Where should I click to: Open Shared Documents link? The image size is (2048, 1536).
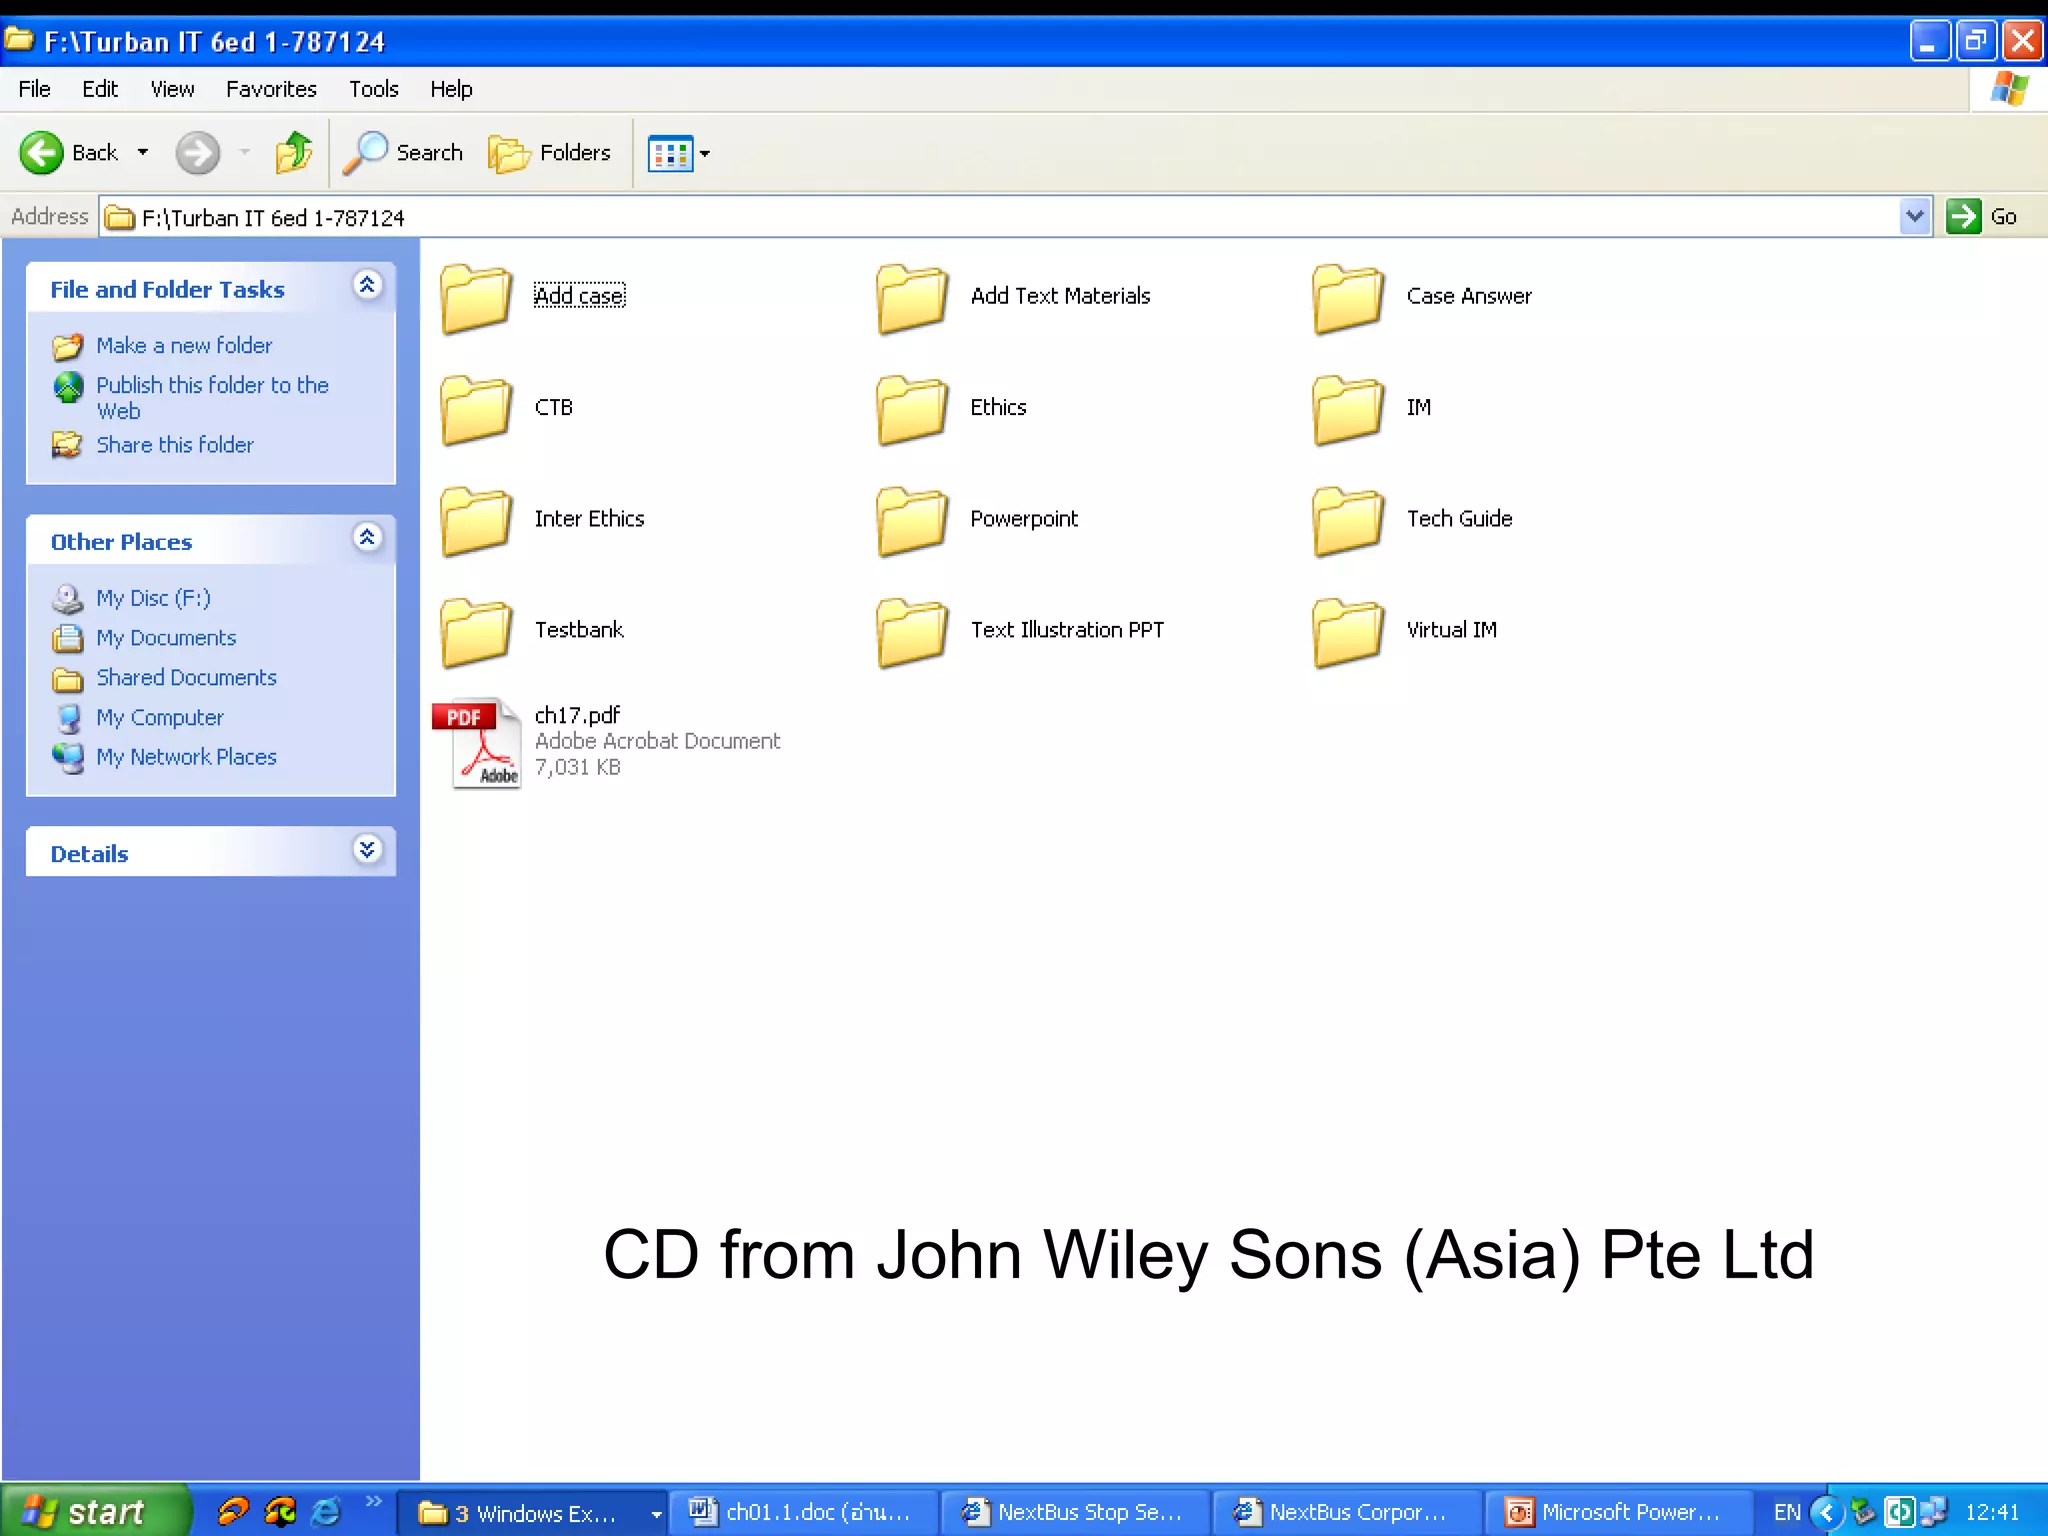click(x=186, y=678)
